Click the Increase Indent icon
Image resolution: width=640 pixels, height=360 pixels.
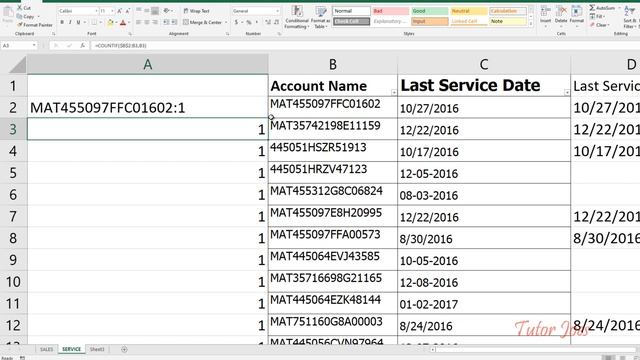(174, 22)
